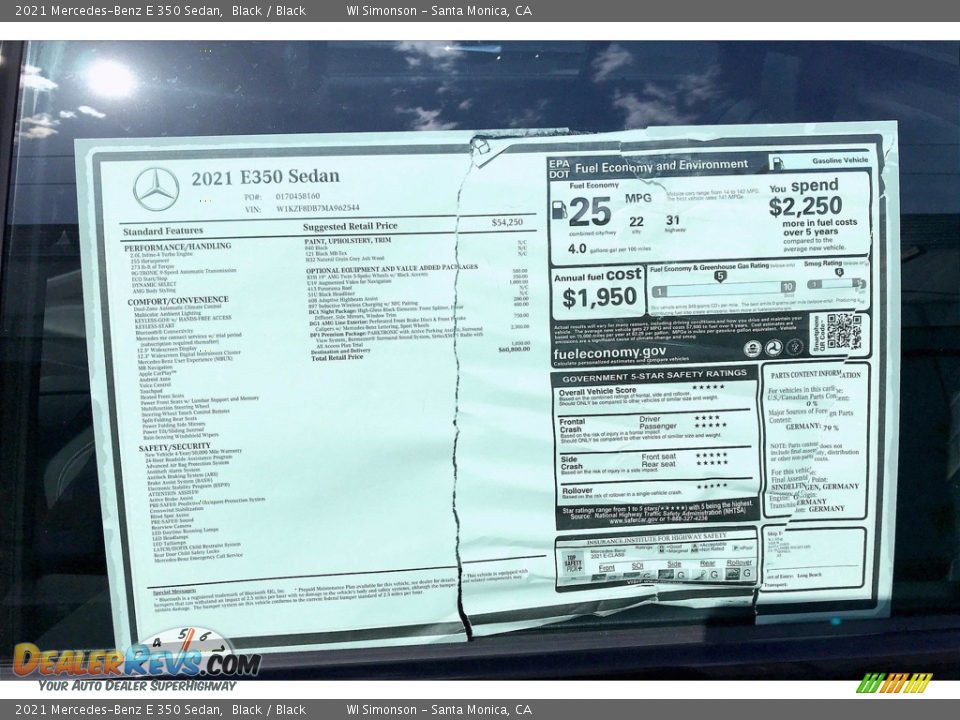This screenshot has width=960, height=720.
Task: Click the 'SINDELFINGEN, GERMANY' assembly point text
Action: 814,486
